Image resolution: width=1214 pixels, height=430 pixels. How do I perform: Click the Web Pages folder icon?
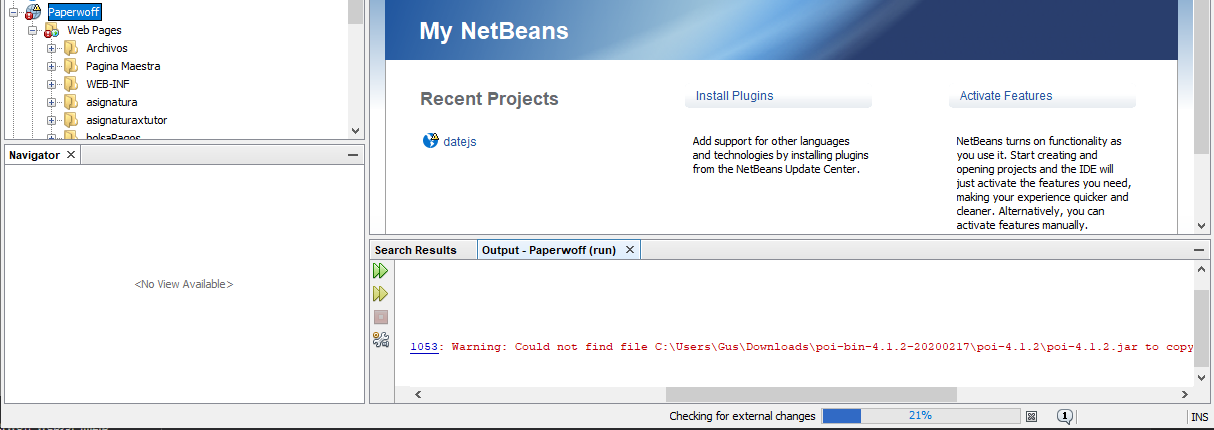click(51, 31)
